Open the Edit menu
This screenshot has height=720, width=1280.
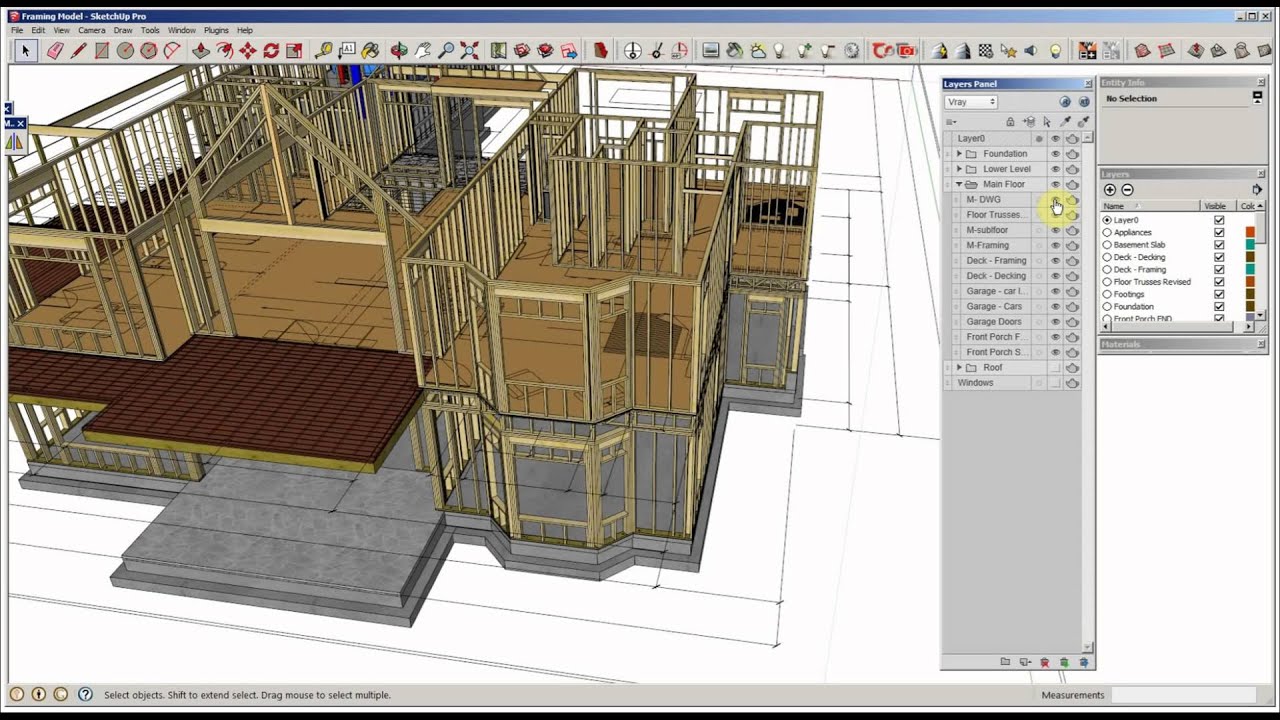pos(38,30)
